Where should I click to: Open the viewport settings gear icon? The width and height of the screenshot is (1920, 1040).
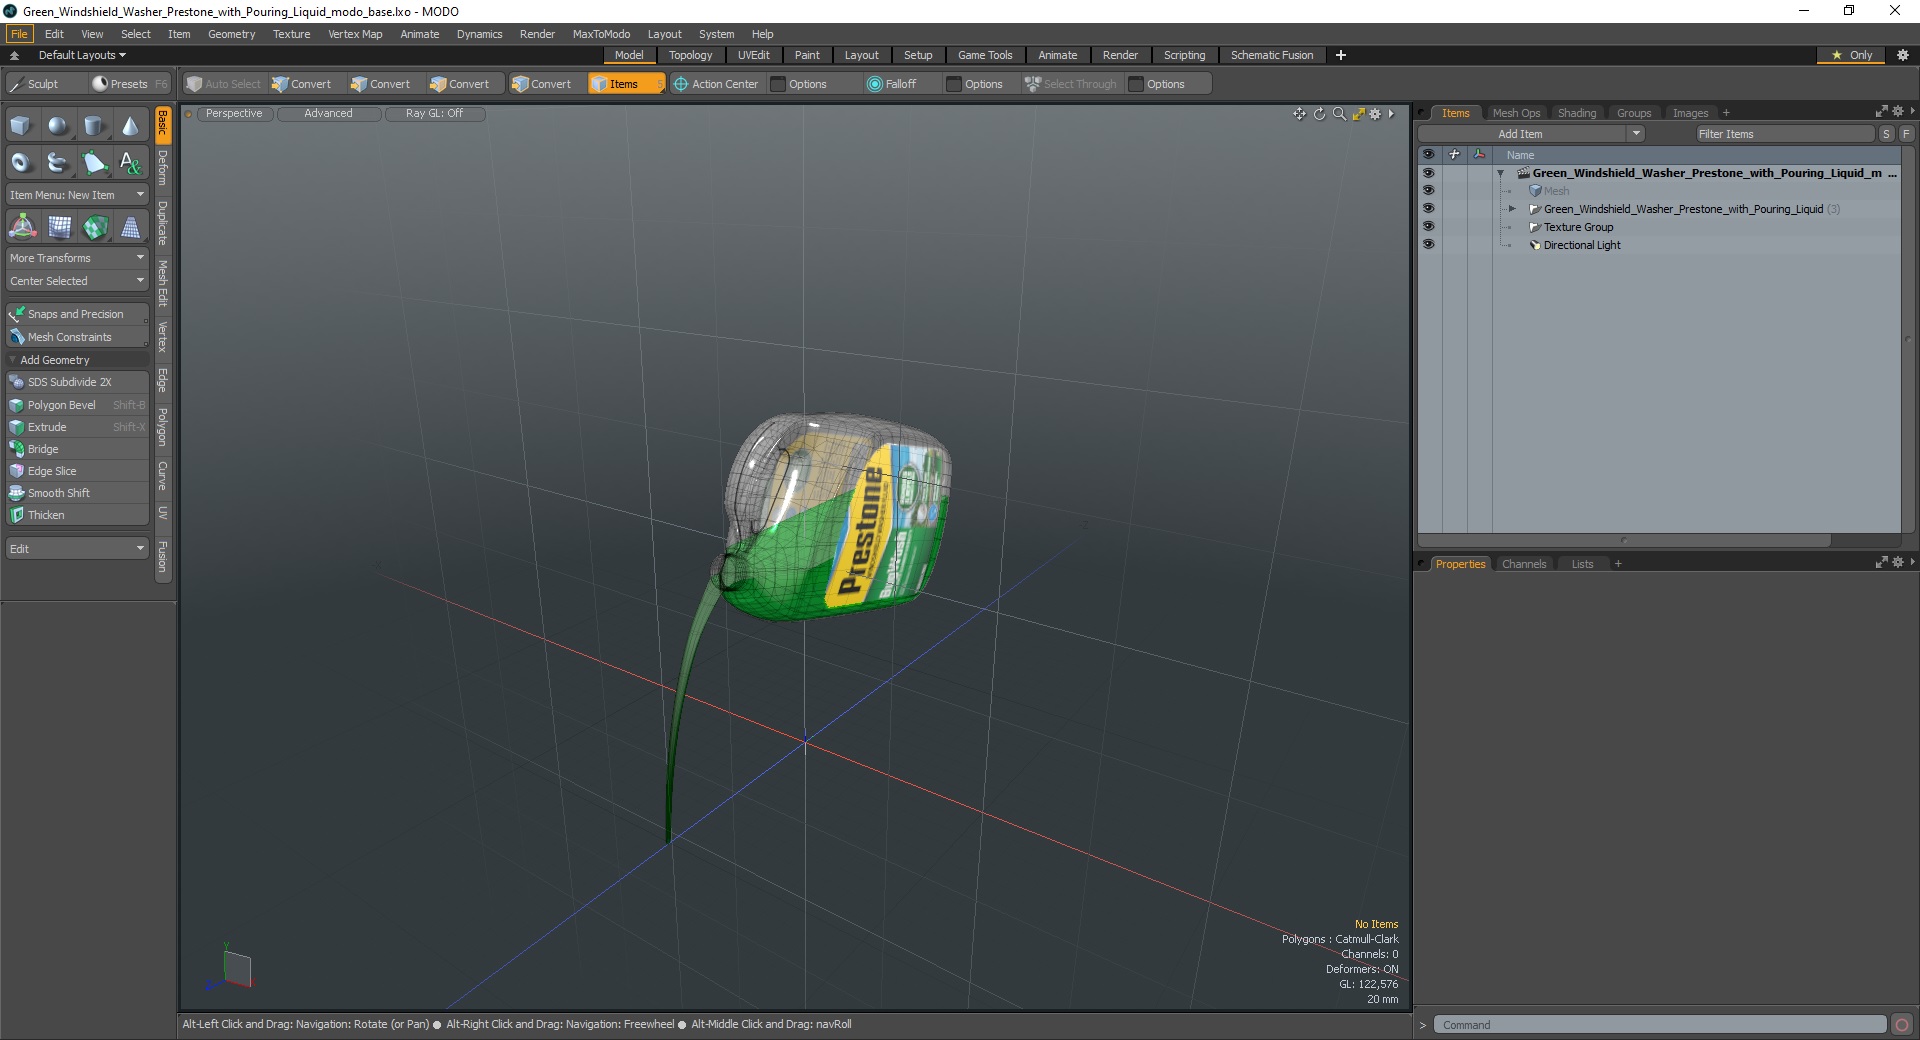tap(1376, 114)
